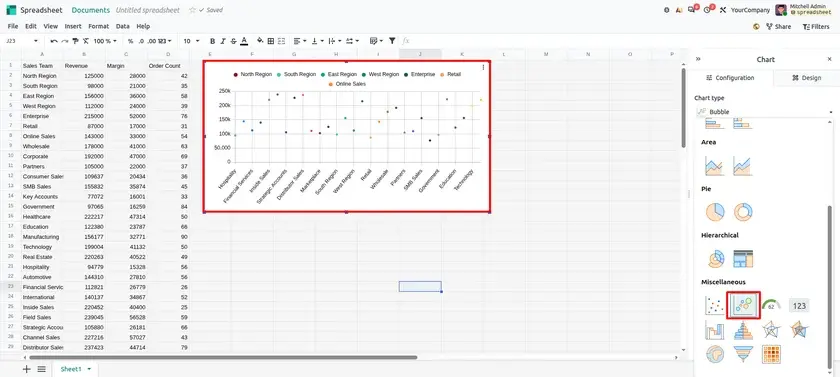Select the Bubble chart type thumbnail

point(743,305)
